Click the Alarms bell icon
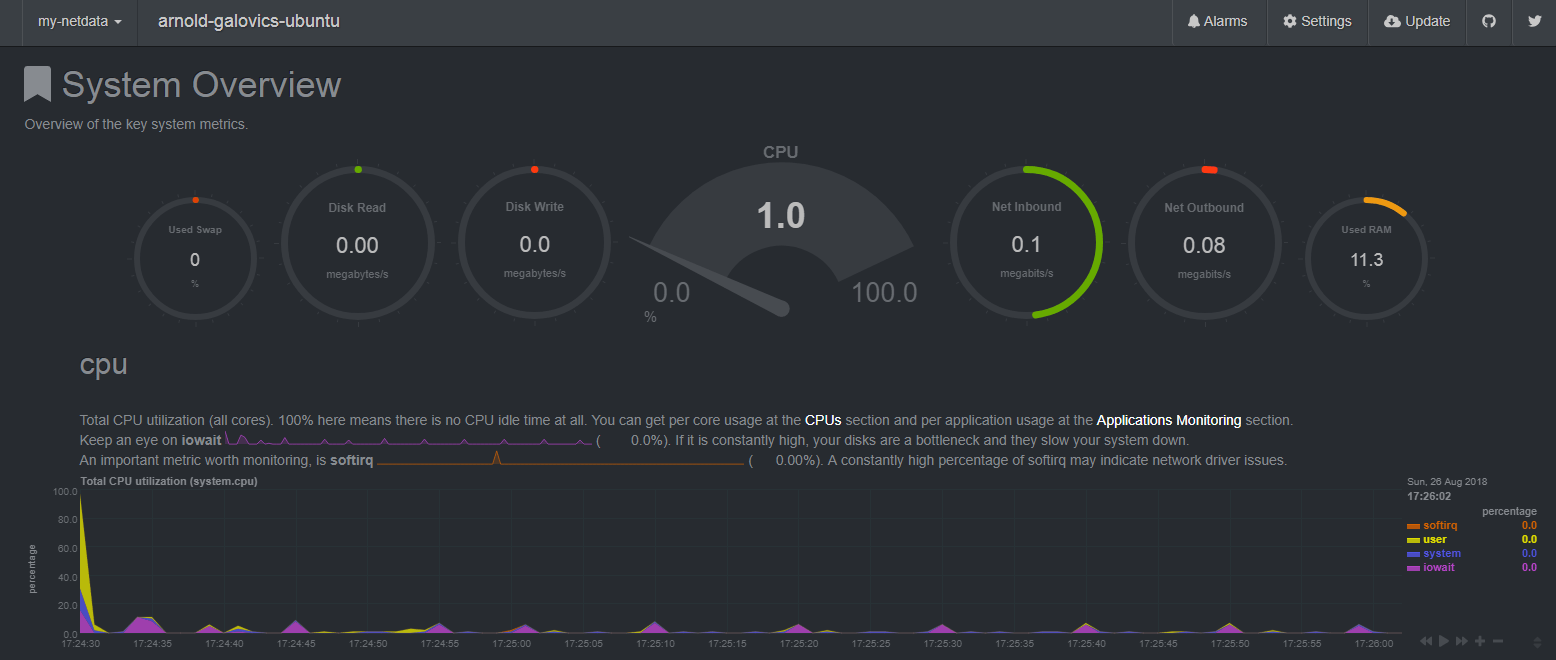The image size is (1556, 660). point(1196,21)
